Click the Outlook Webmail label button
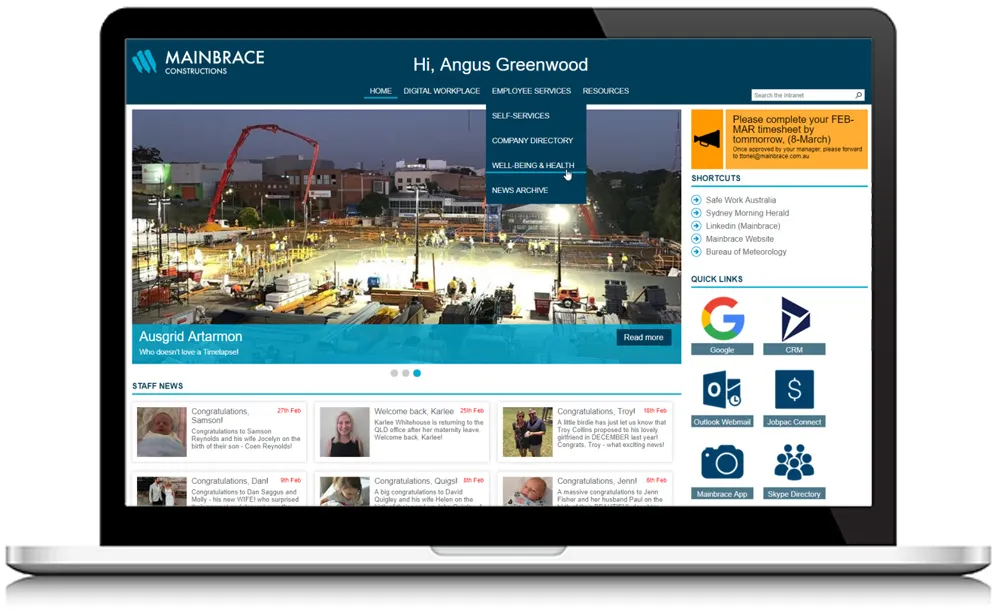The width and height of the screenshot is (1000, 616). point(722,422)
